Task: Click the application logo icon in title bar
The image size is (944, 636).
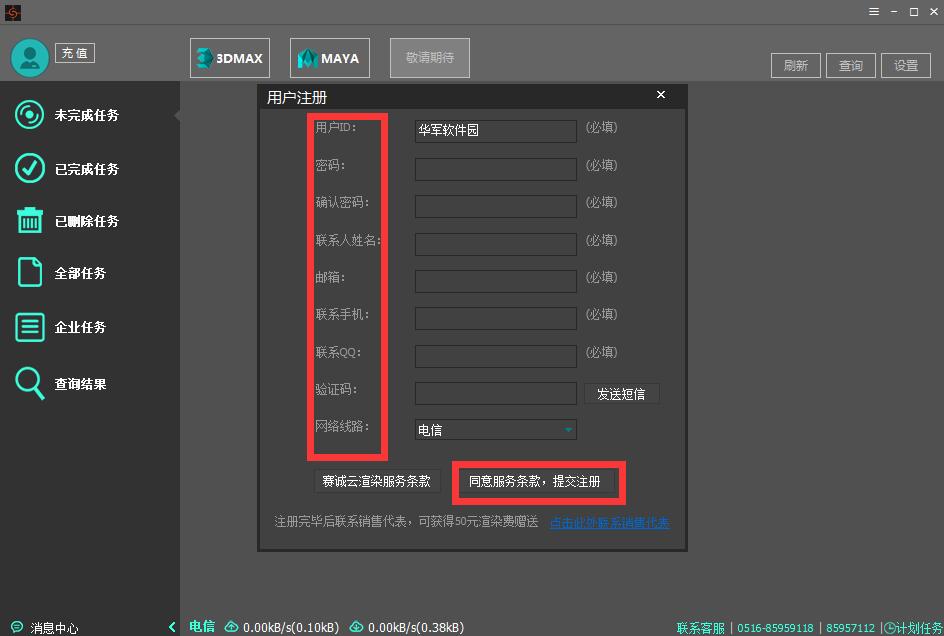Action: (x=13, y=12)
